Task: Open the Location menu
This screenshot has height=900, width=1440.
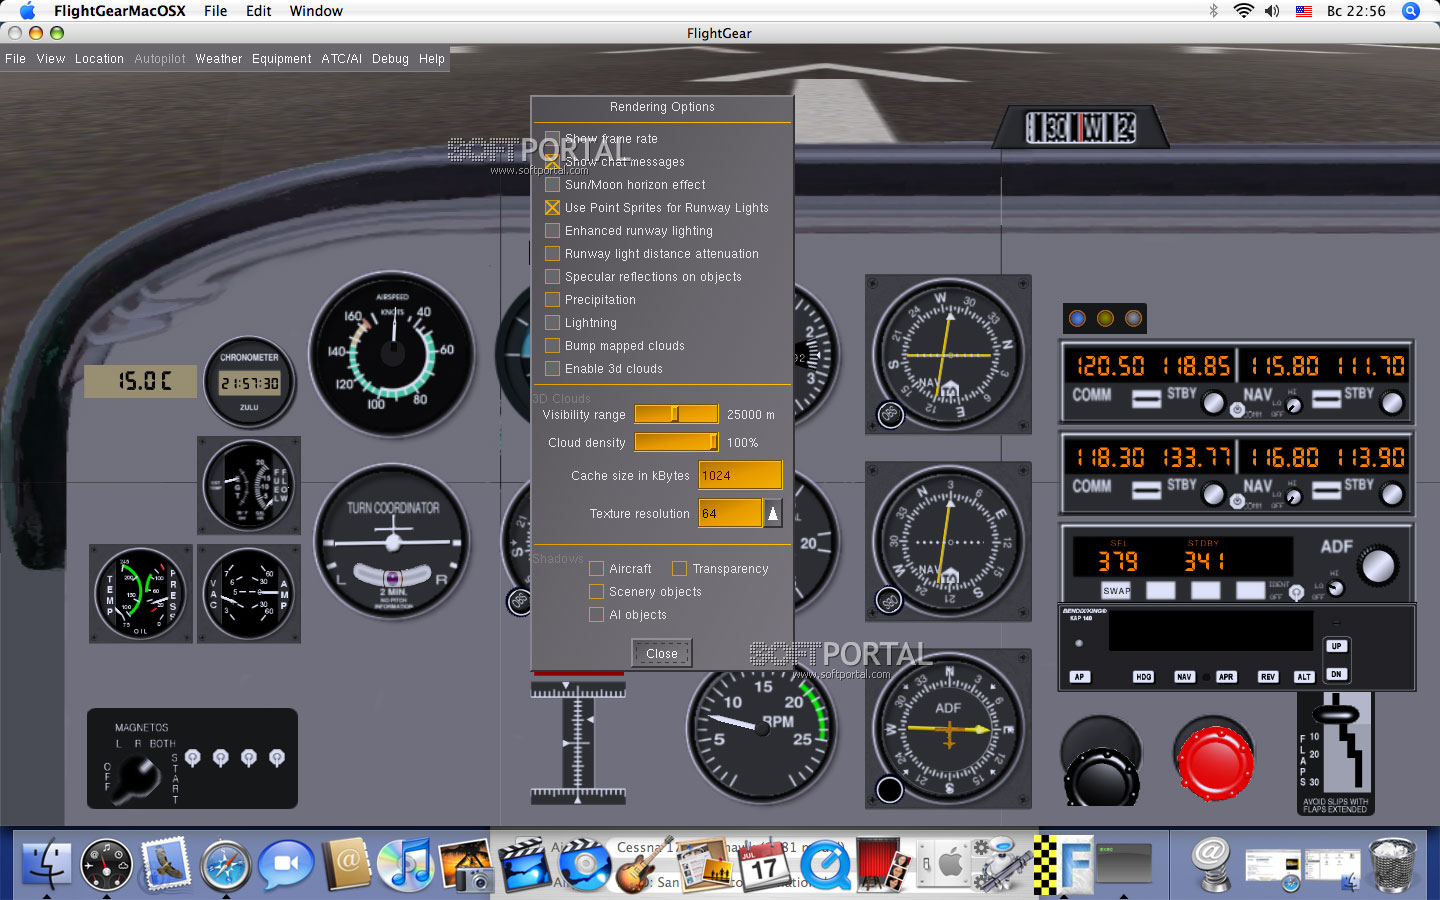Action: (99, 59)
